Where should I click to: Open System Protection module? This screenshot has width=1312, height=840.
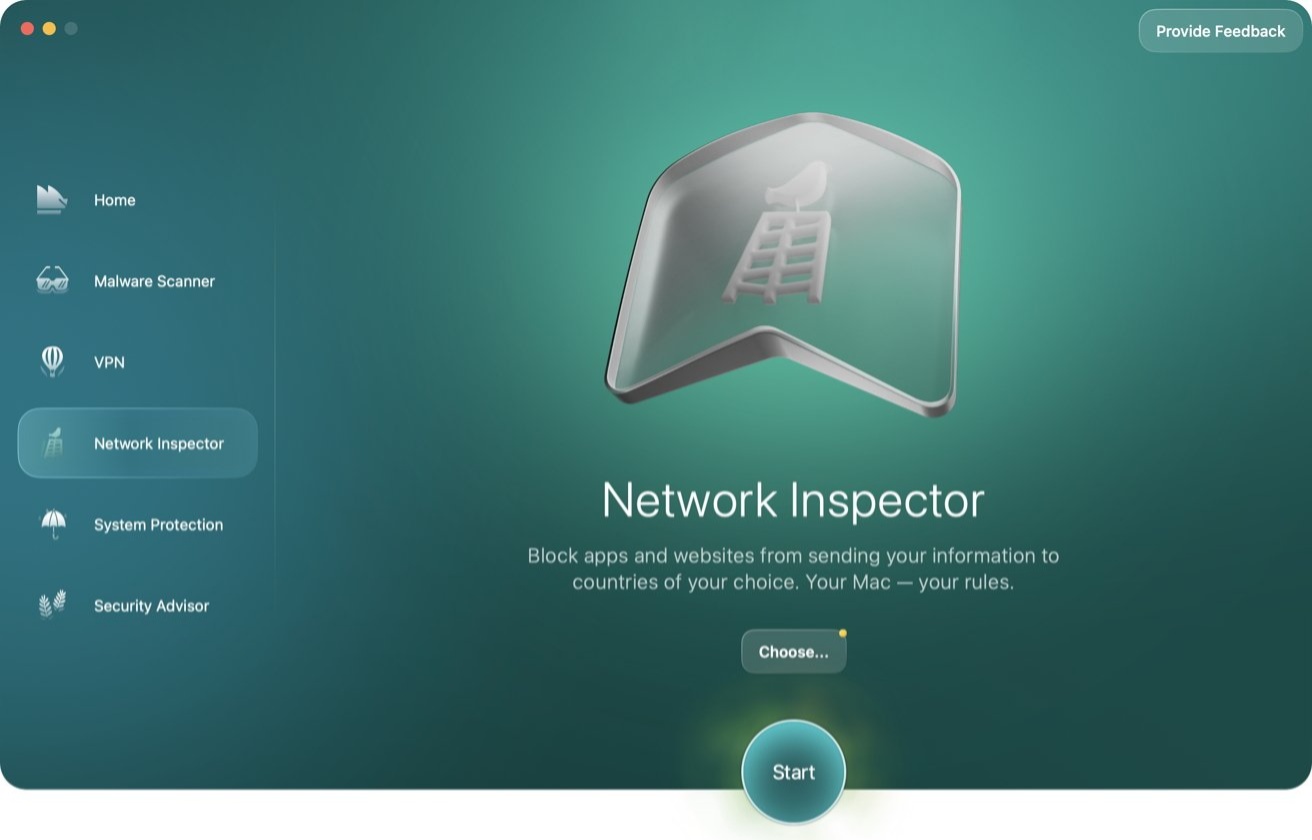[x=158, y=524]
